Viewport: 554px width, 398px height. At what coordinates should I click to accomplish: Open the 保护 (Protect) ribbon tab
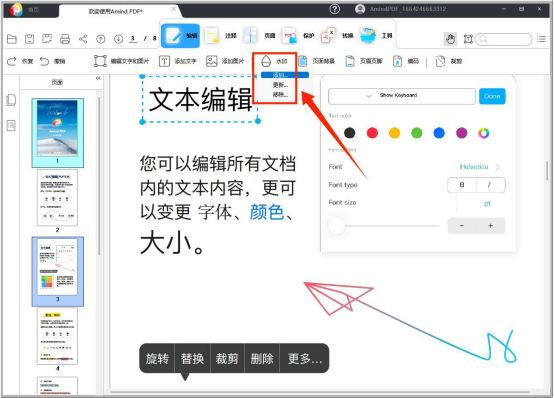point(297,36)
